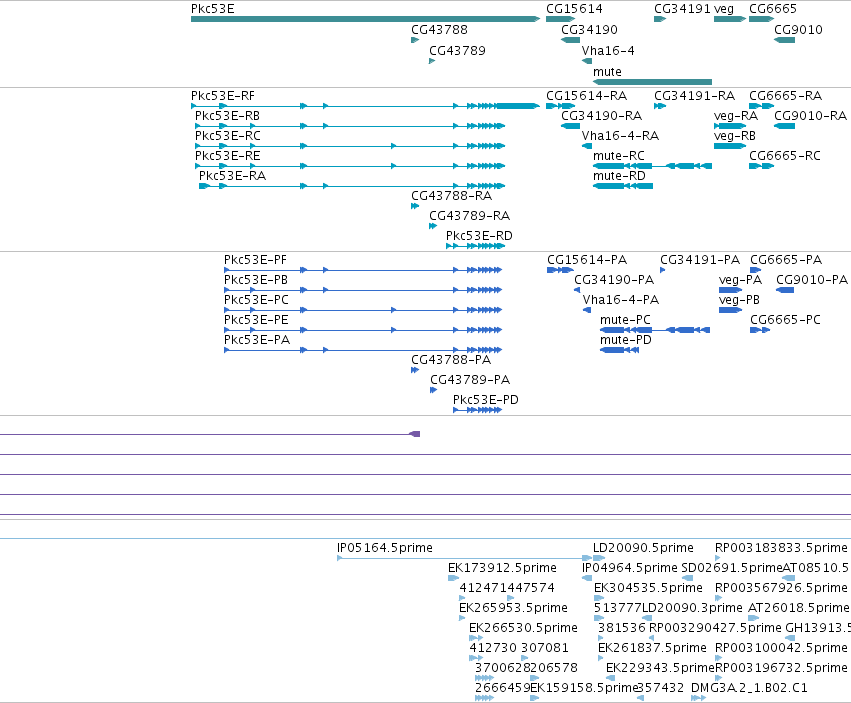Select the CG34191 gene label

point(682,9)
